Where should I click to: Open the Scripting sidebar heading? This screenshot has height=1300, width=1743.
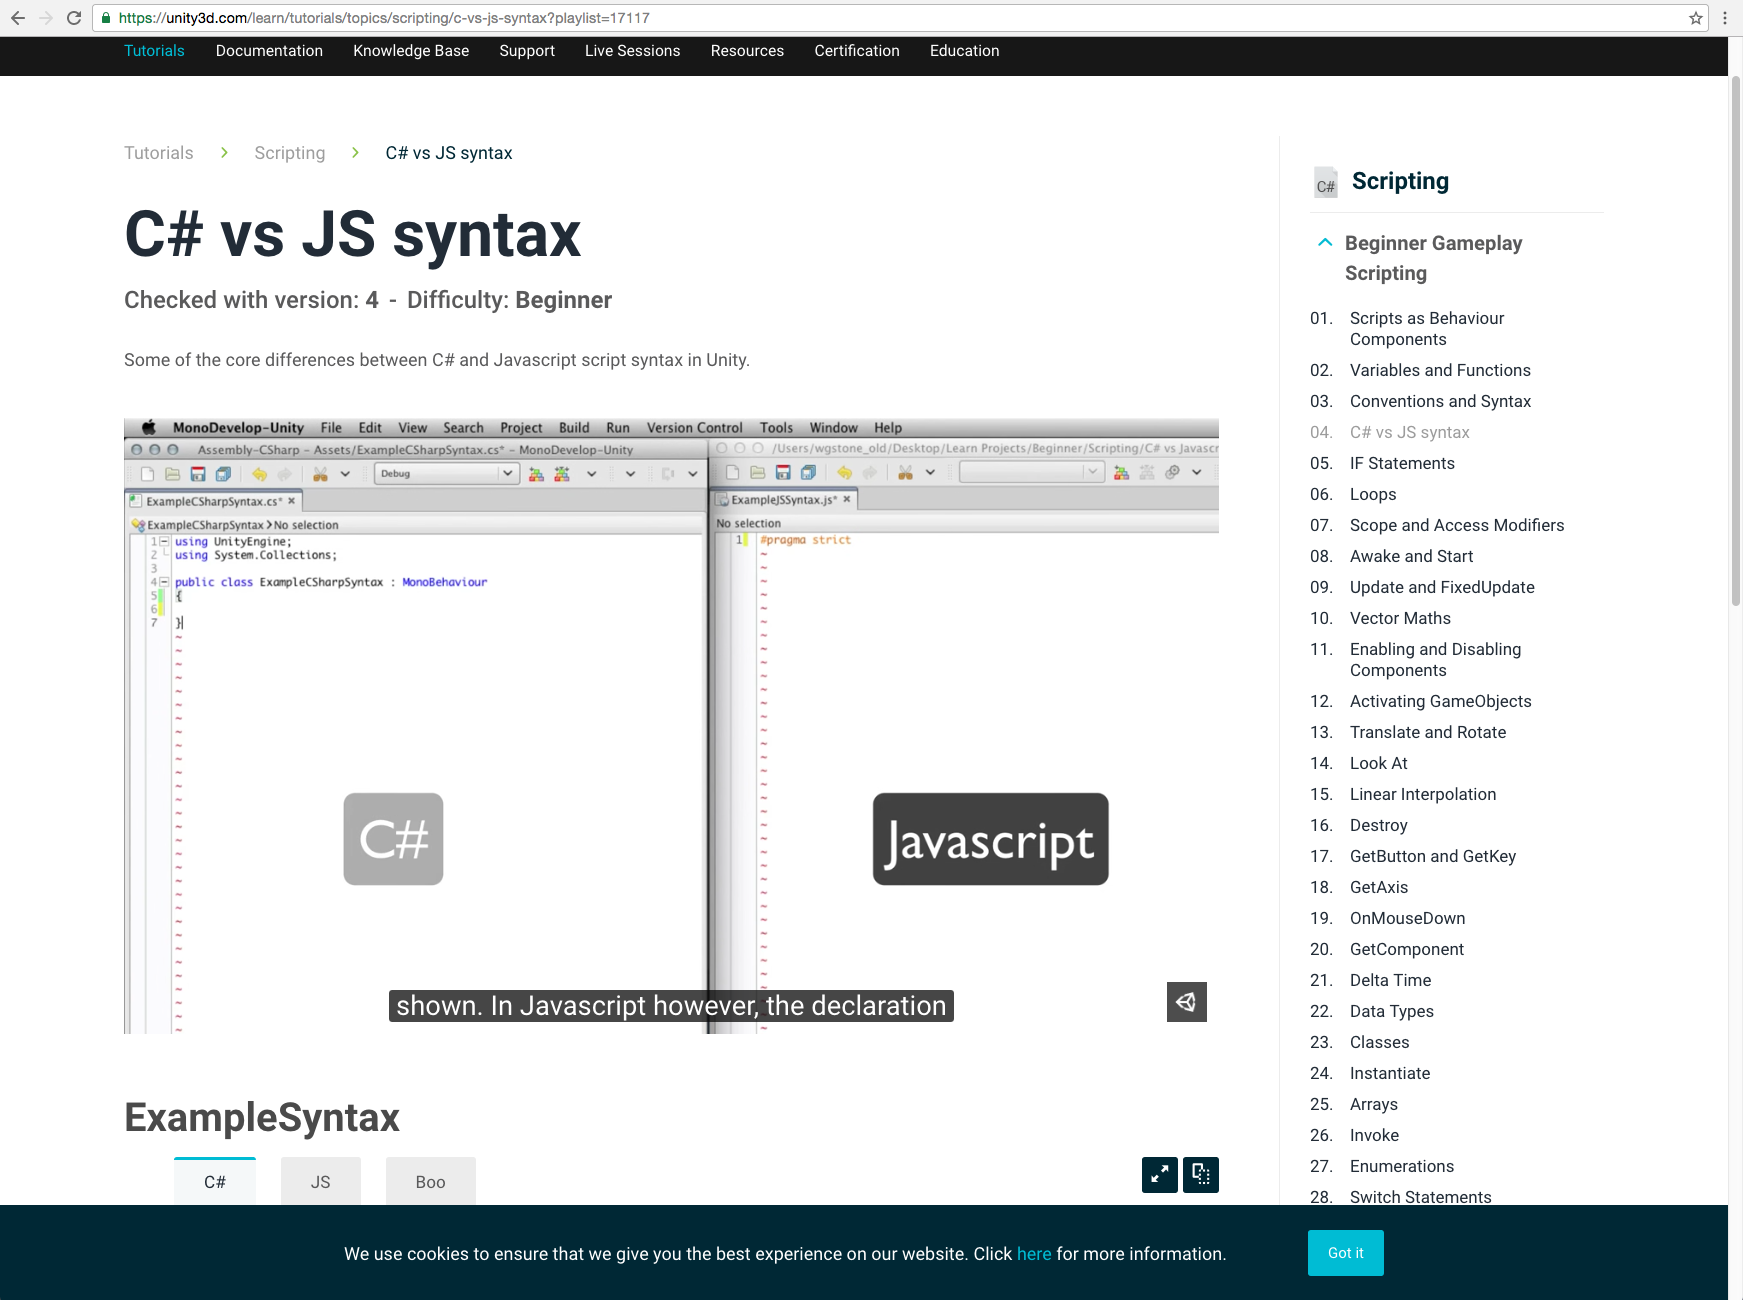click(x=1400, y=181)
